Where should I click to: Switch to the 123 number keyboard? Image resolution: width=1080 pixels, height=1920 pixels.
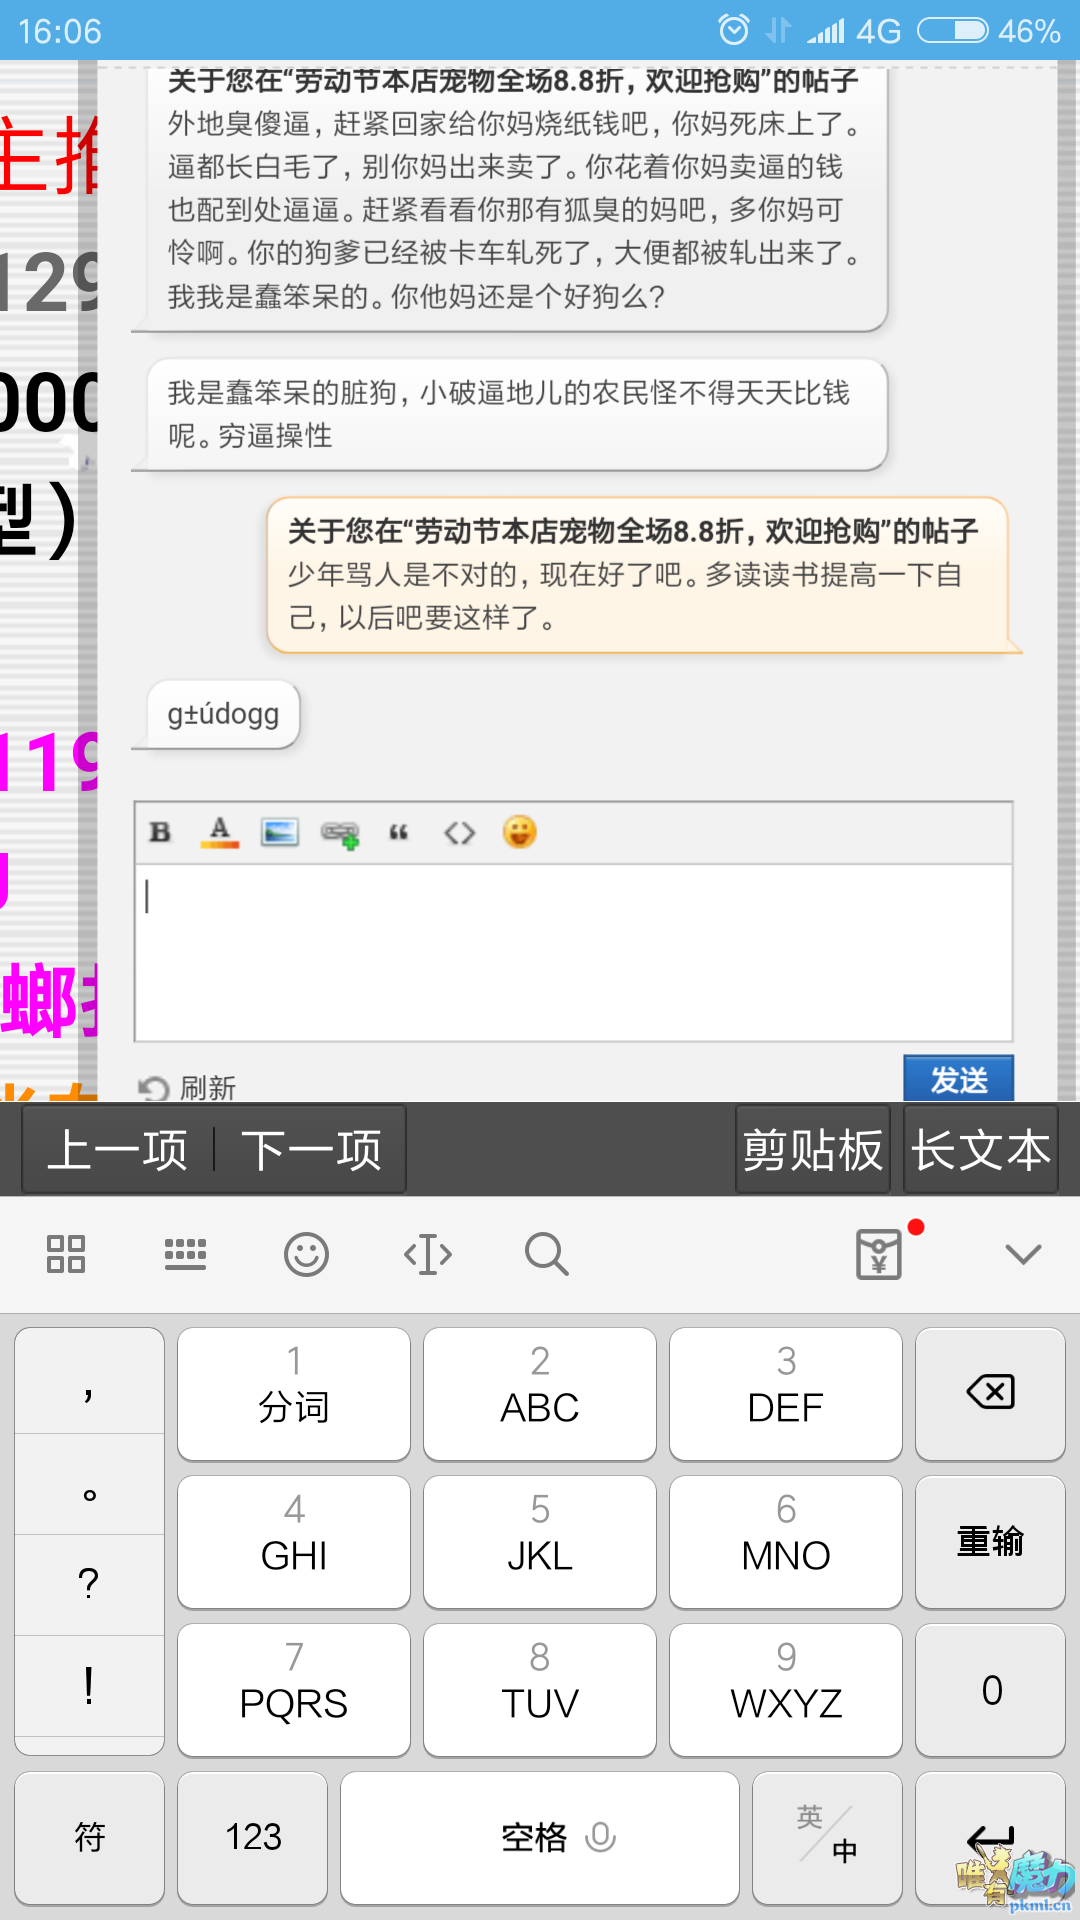coord(253,1838)
